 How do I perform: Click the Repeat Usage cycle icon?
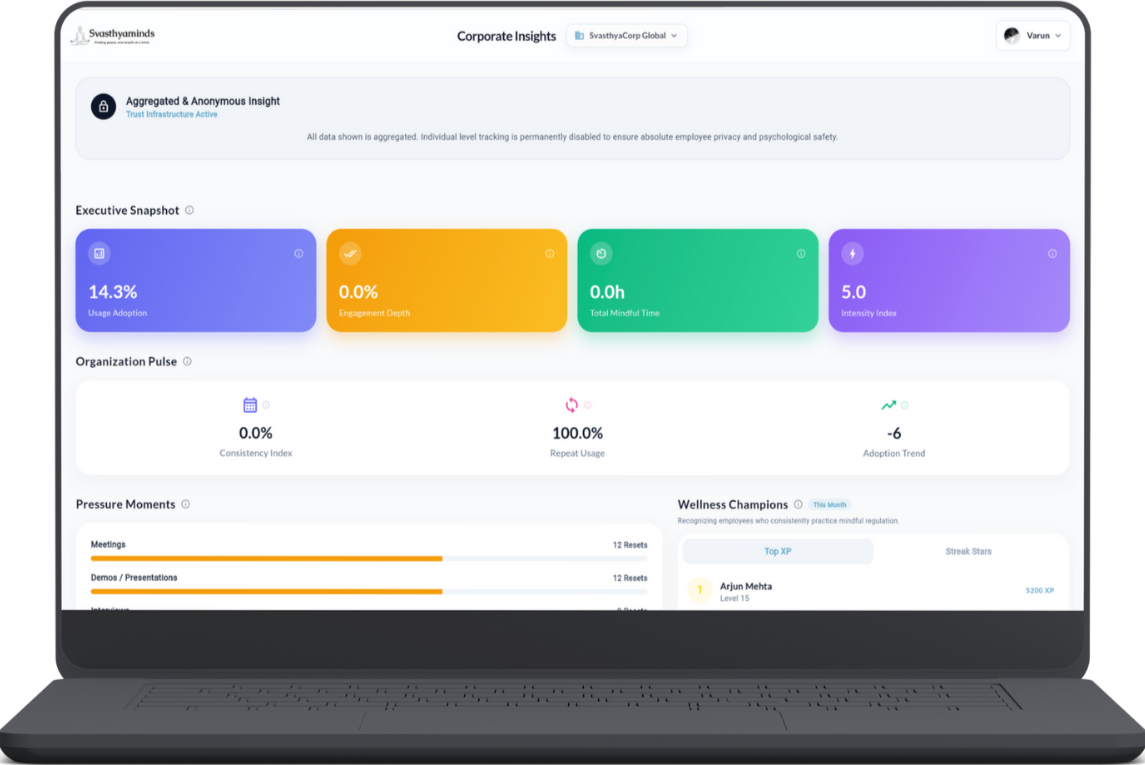point(571,405)
